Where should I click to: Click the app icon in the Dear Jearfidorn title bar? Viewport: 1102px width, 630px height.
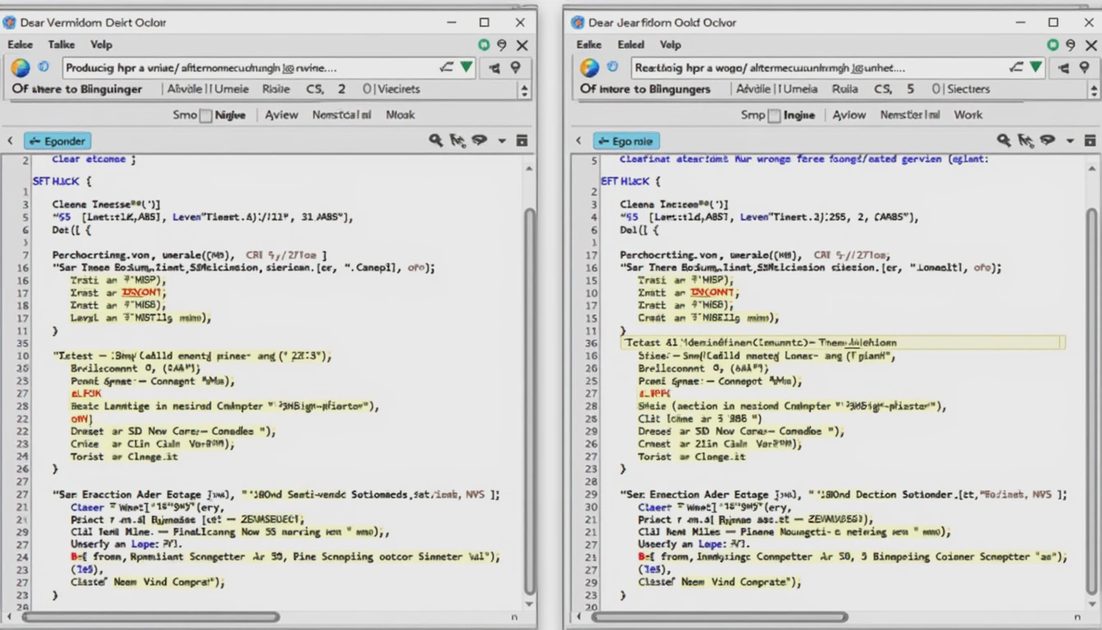578,22
